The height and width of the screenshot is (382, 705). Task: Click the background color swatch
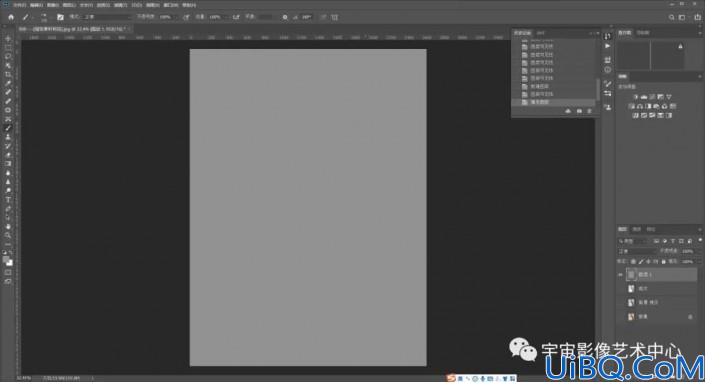(10, 263)
